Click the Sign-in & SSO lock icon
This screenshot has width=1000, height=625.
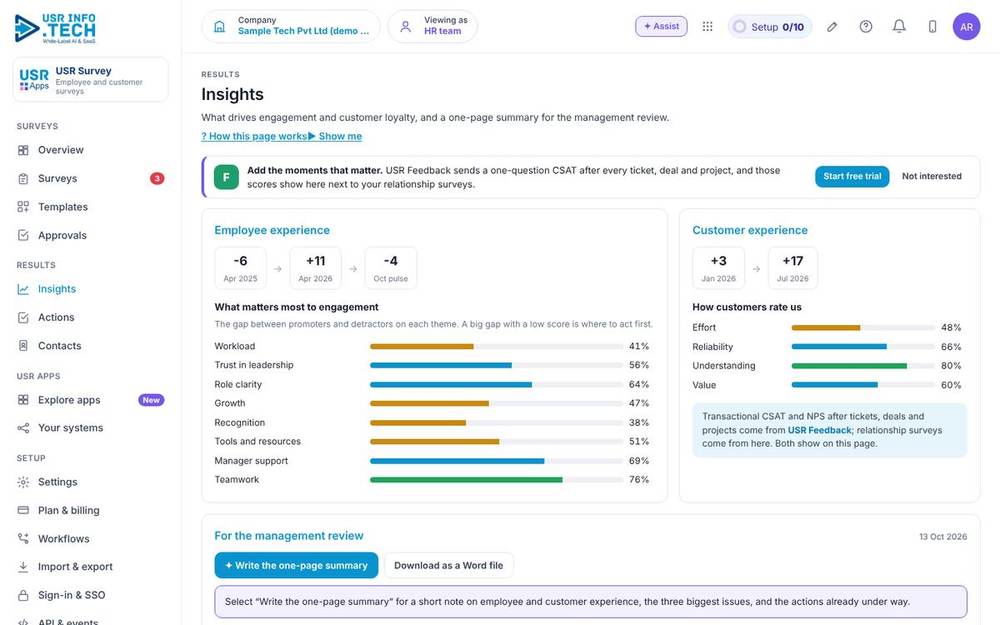(x=23, y=595)
